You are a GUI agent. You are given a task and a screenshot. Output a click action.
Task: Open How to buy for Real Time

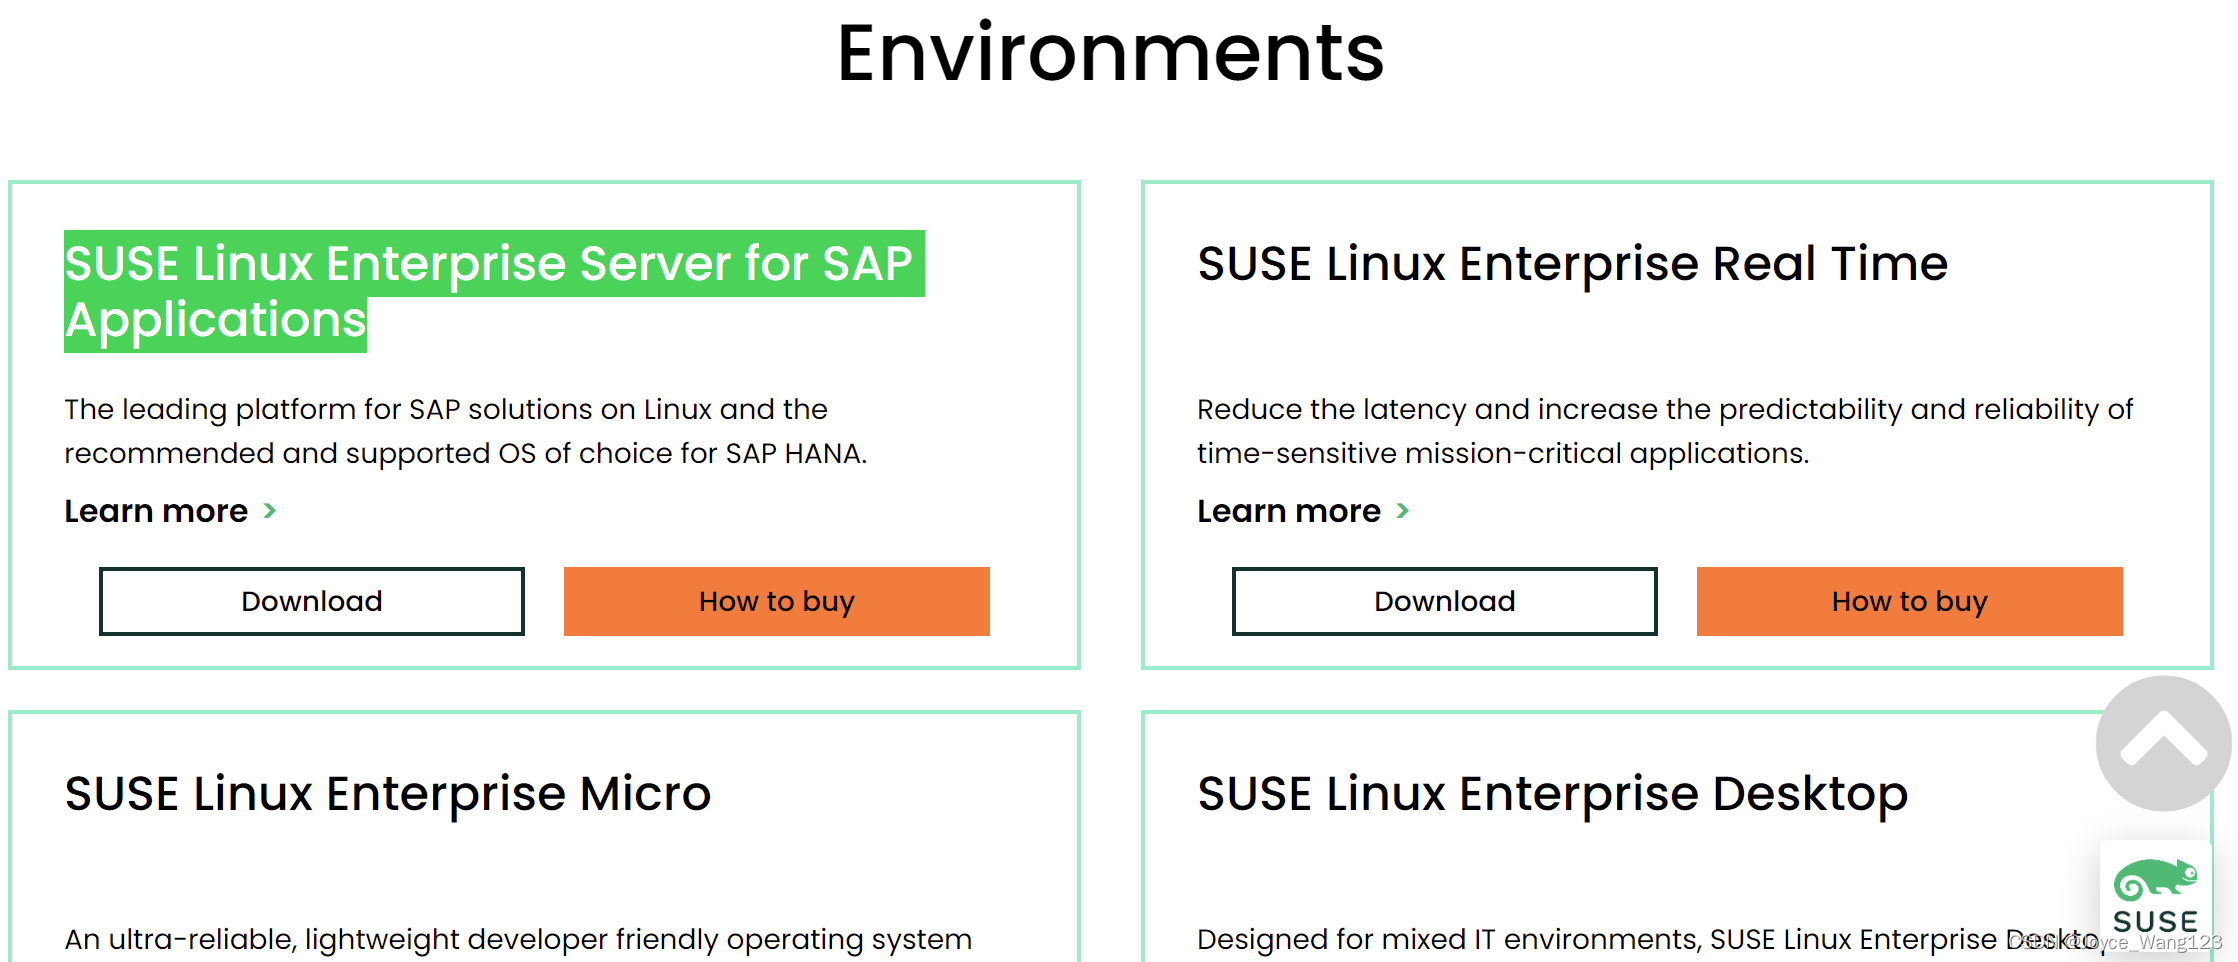tap(1910, 601)
